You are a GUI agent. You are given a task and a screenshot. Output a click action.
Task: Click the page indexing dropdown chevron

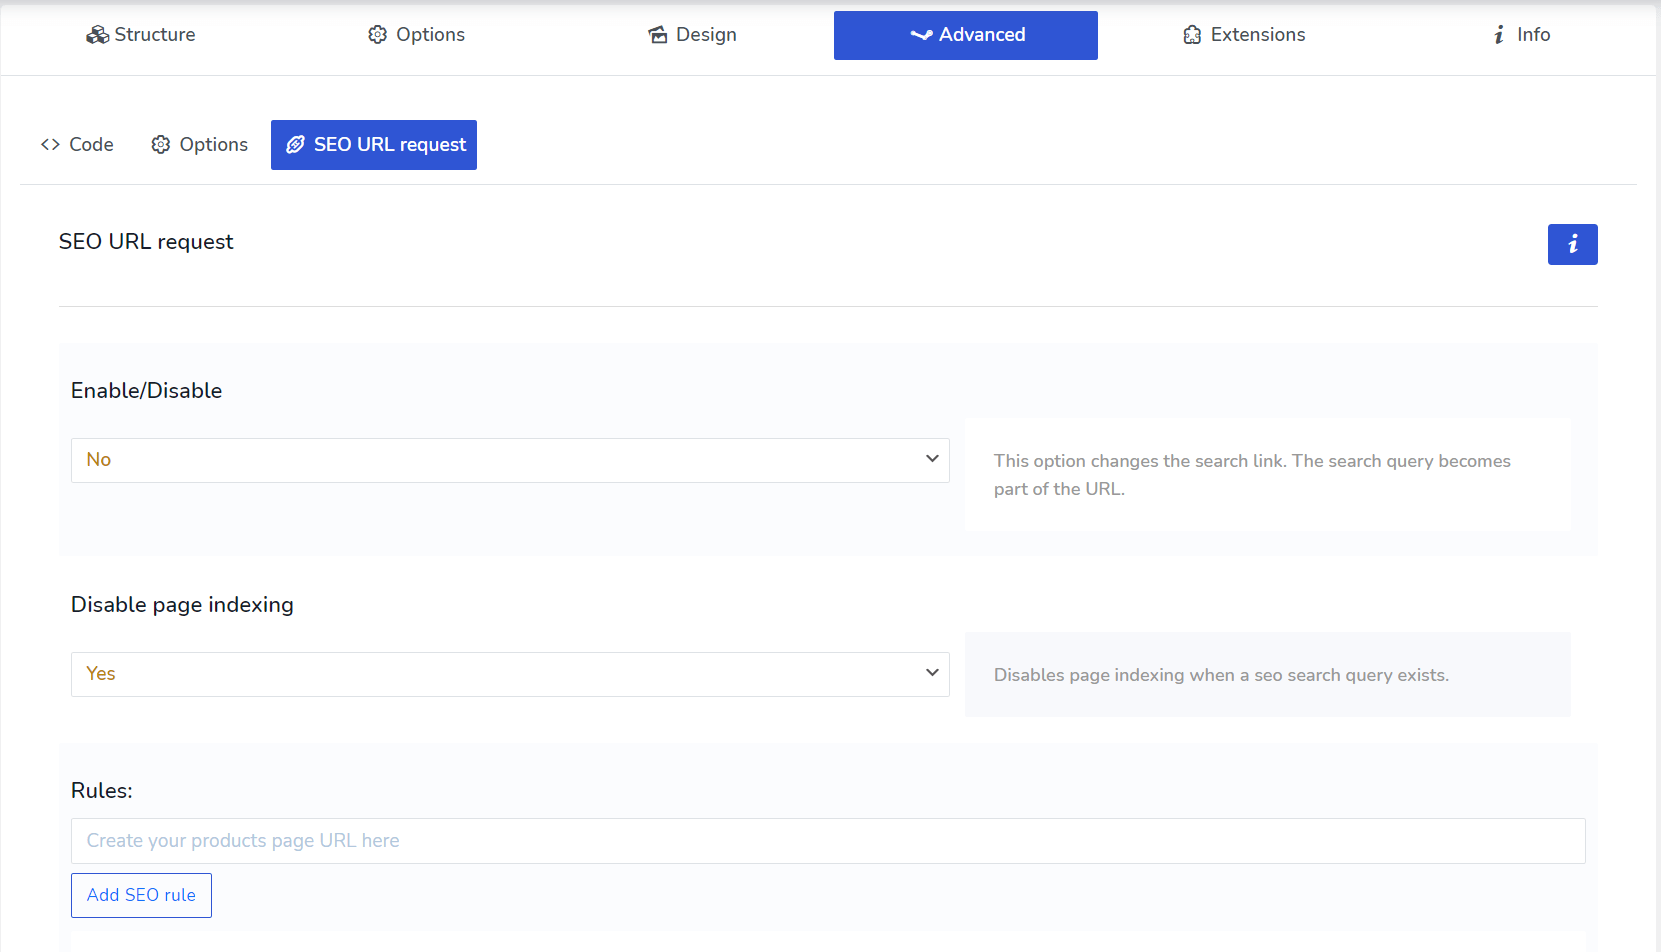[932, 673]
